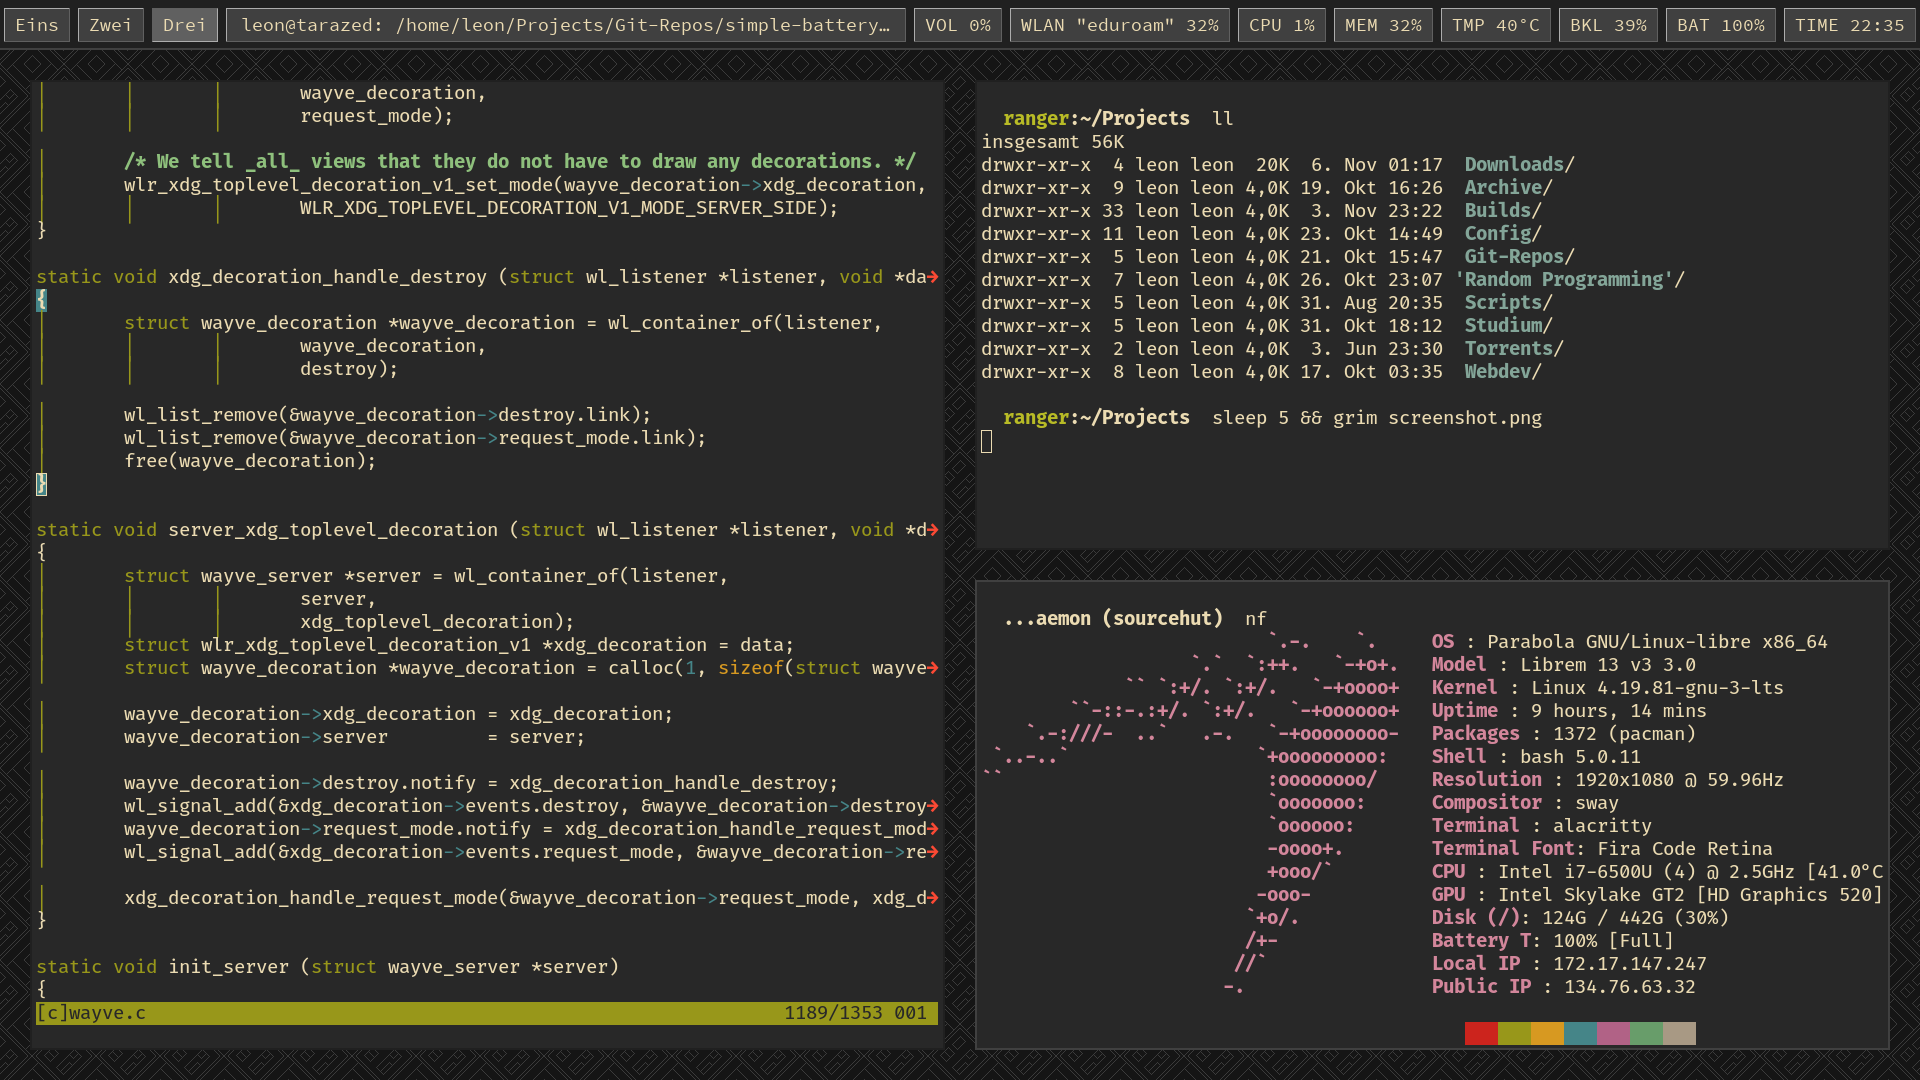
Task: Click the CPU 1% indicator
Action: pyautogui.click(x=1281, y=25)
